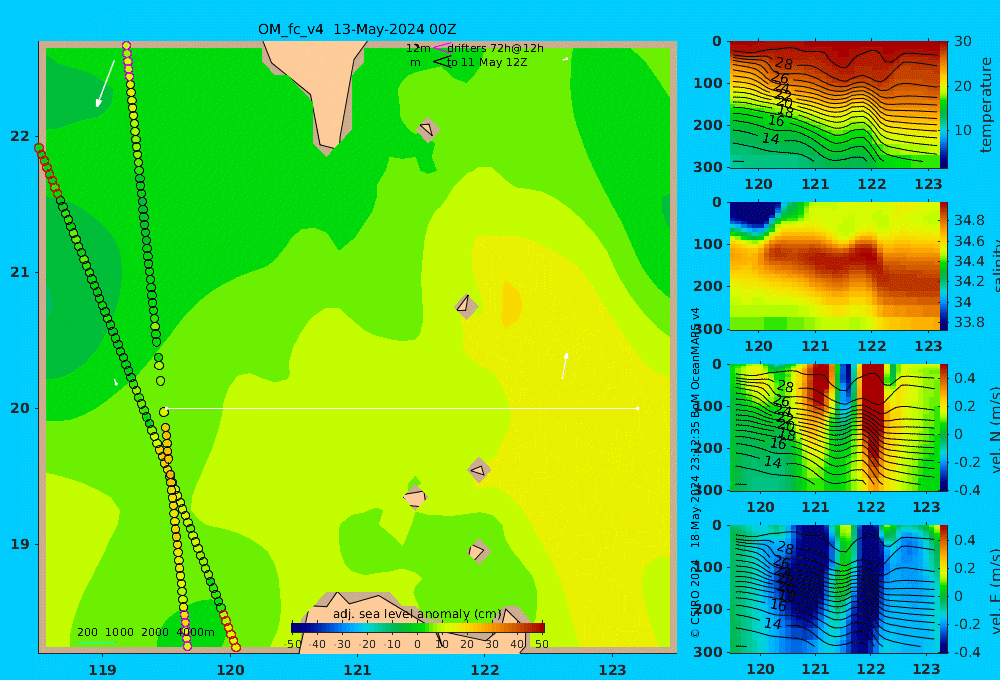The height and width of the screenshot is (680, 1000).
Task: Click the '30' temperature colorbar tick
Action: [x=963, y=41]
